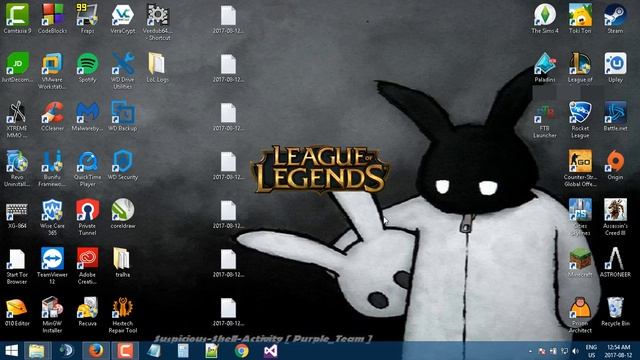
Task: Open the ASTRONEER shortcut
Action: [615, 263]
